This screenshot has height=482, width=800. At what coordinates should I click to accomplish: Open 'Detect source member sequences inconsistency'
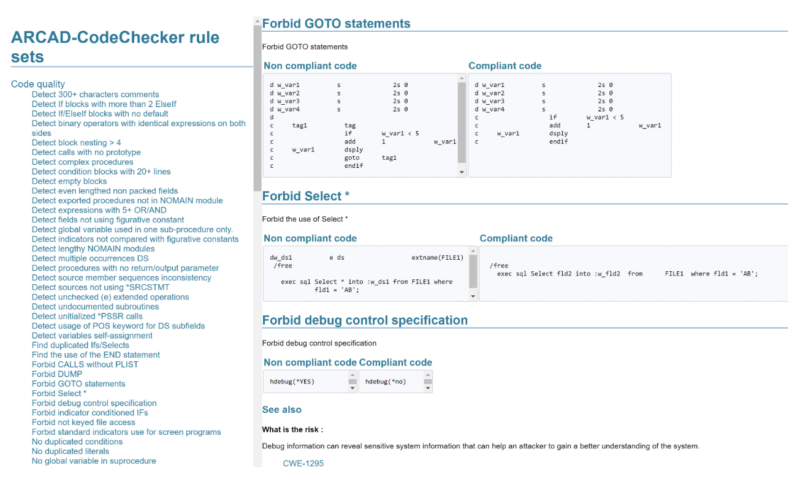pyautogui.click(x=121, y=278)
